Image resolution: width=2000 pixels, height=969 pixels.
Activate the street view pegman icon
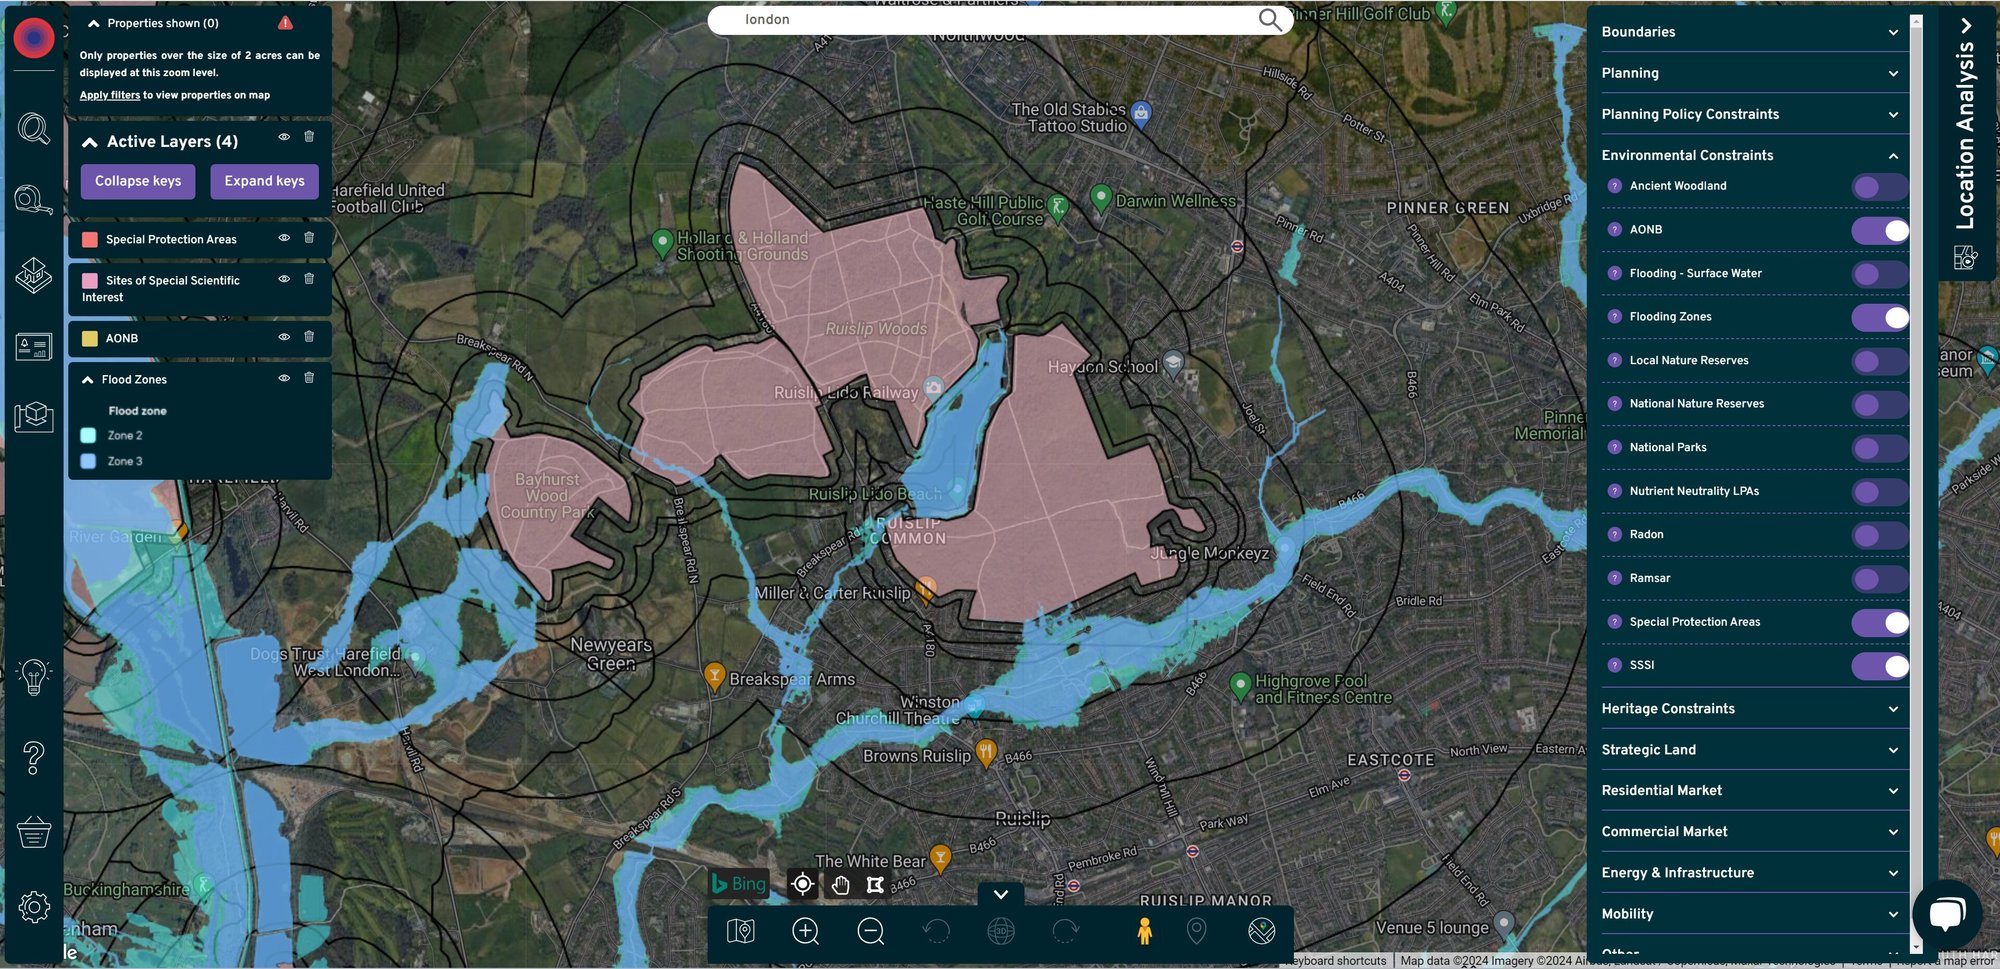click(x=1144, y=932)
